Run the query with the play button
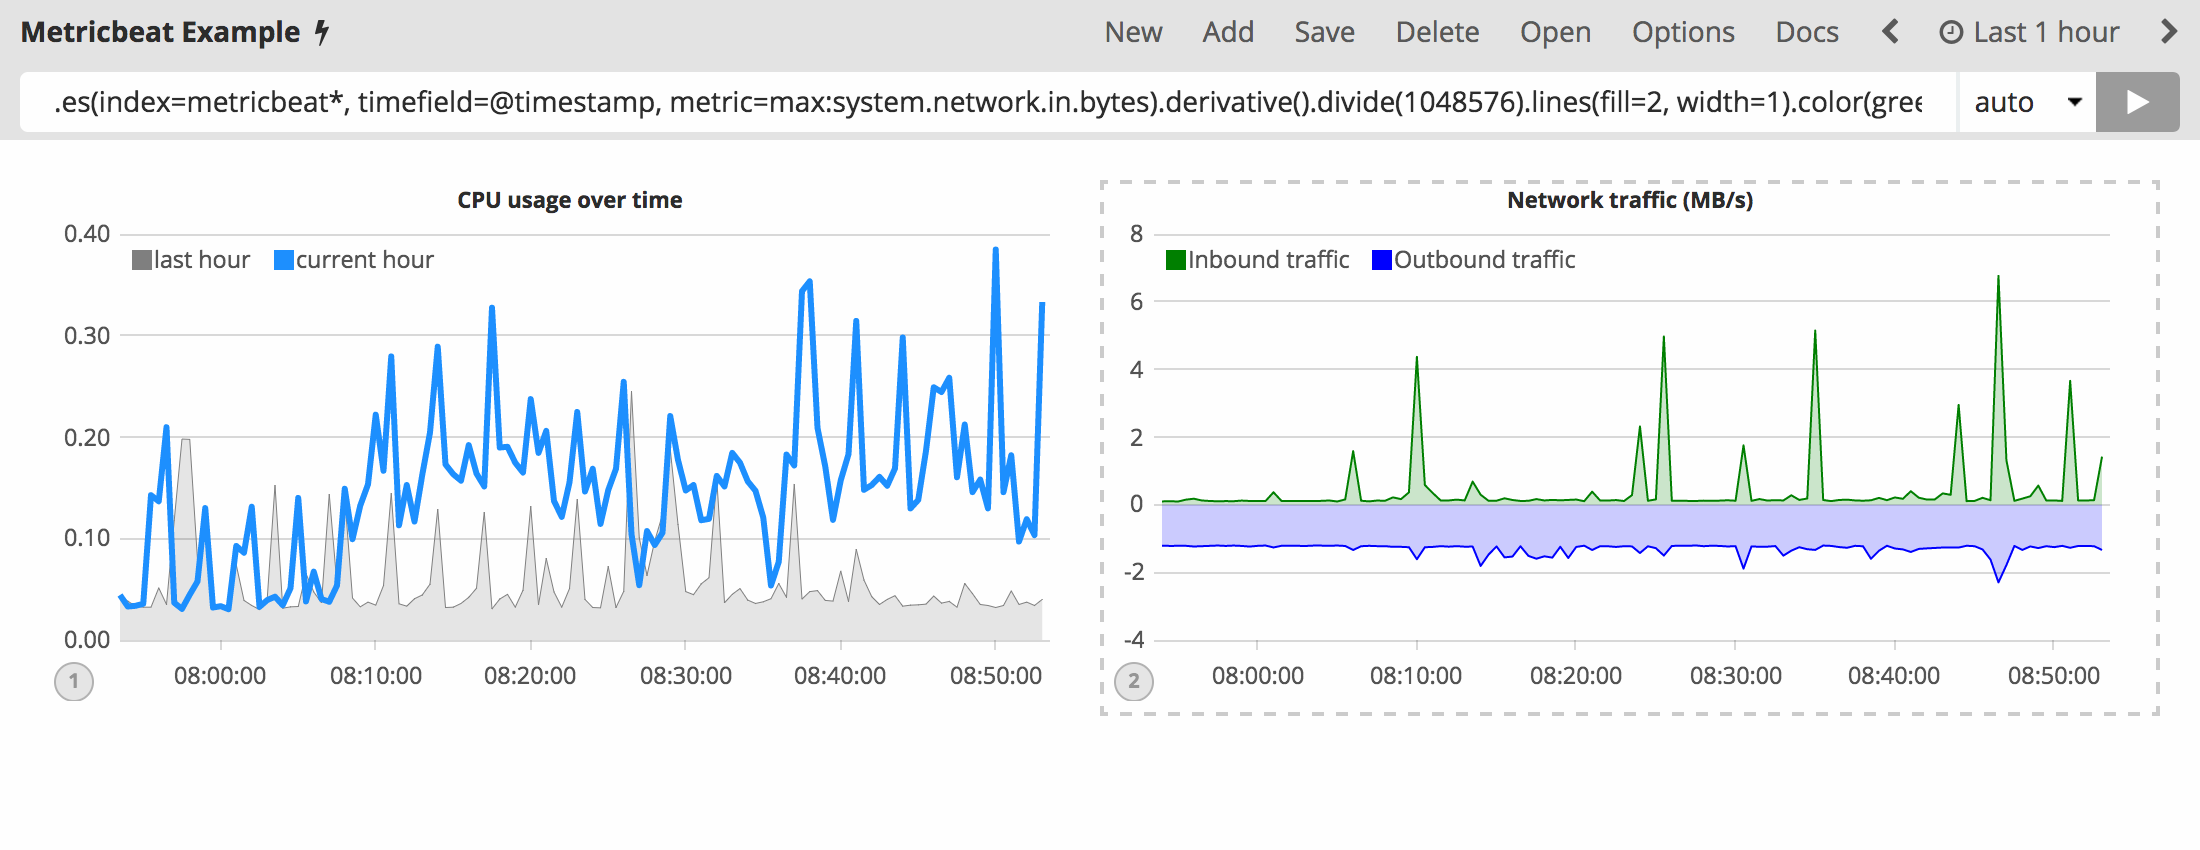 (2137, 102)
